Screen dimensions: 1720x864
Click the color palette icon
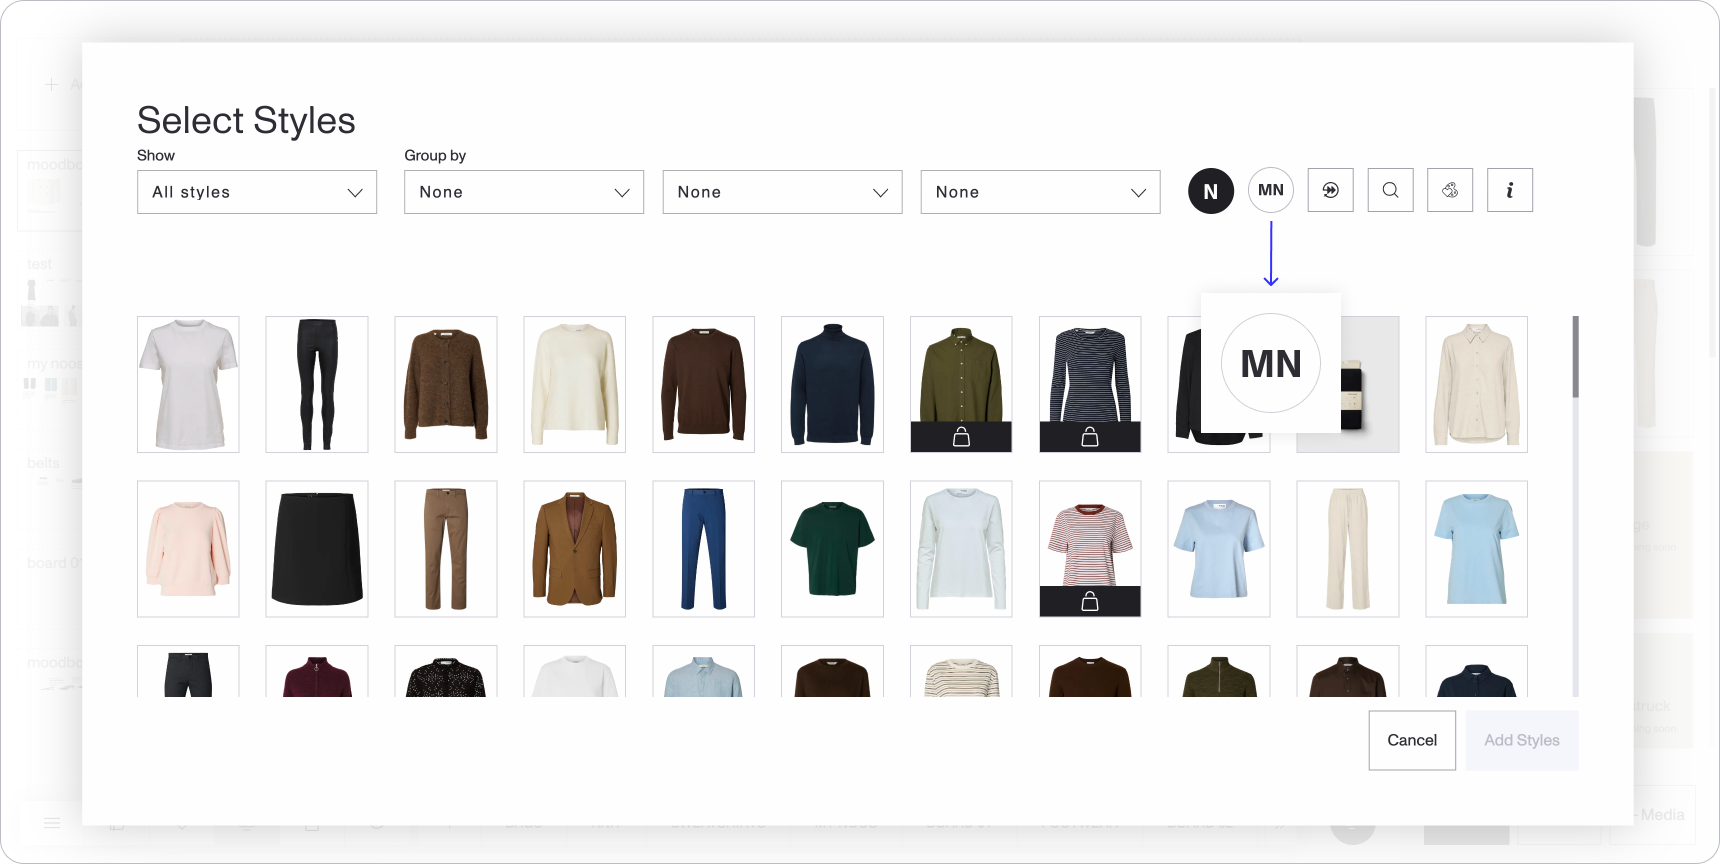point(1450,190)
